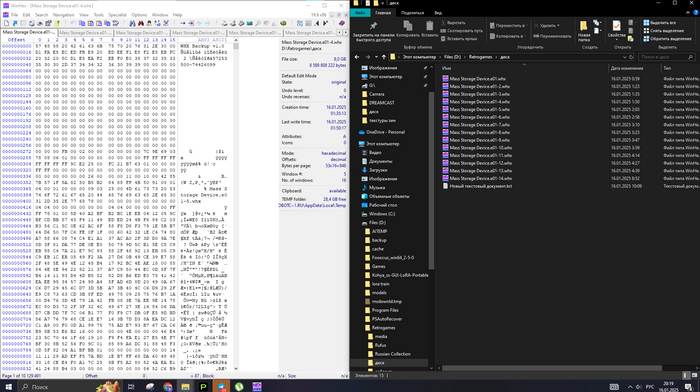
Task: Click the Explorer horizontal scrollbar
Action: tap(552, 368)
